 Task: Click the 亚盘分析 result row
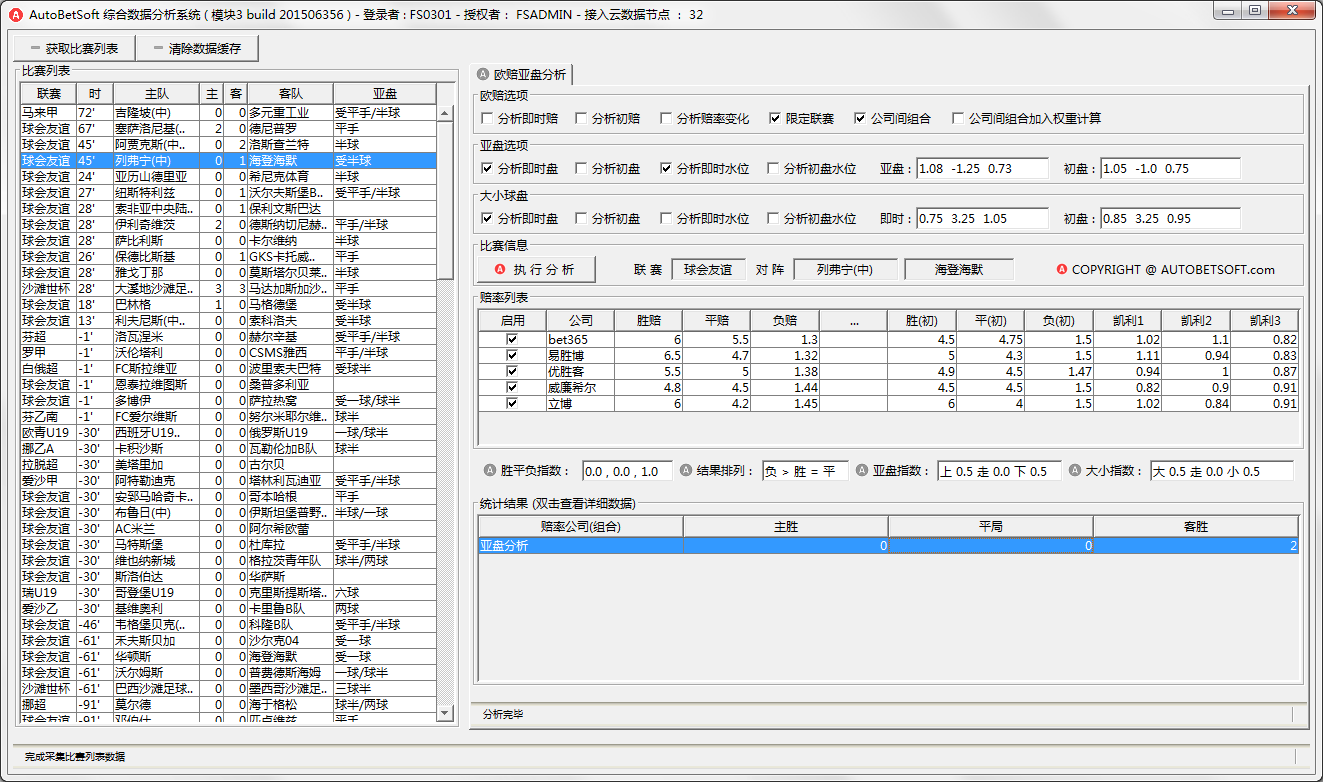888,546
